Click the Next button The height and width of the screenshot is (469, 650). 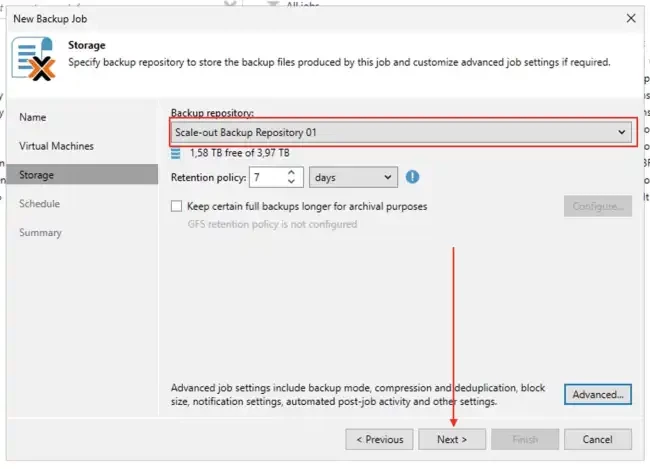coord(452,440)
